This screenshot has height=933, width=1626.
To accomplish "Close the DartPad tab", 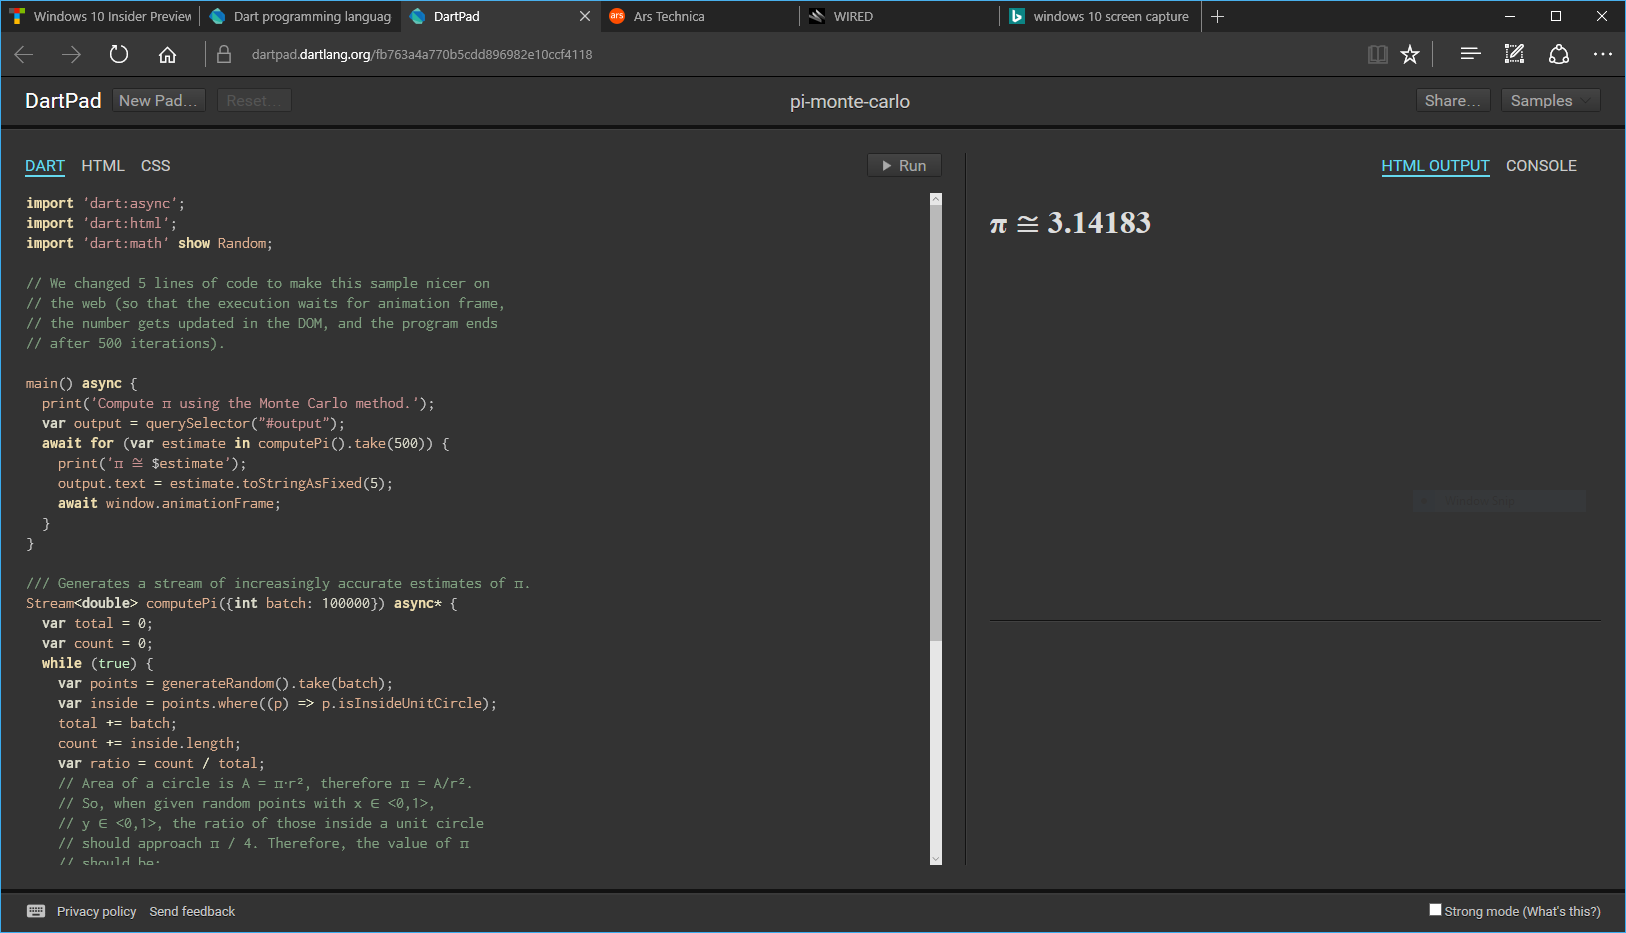I will click(585, 17).
